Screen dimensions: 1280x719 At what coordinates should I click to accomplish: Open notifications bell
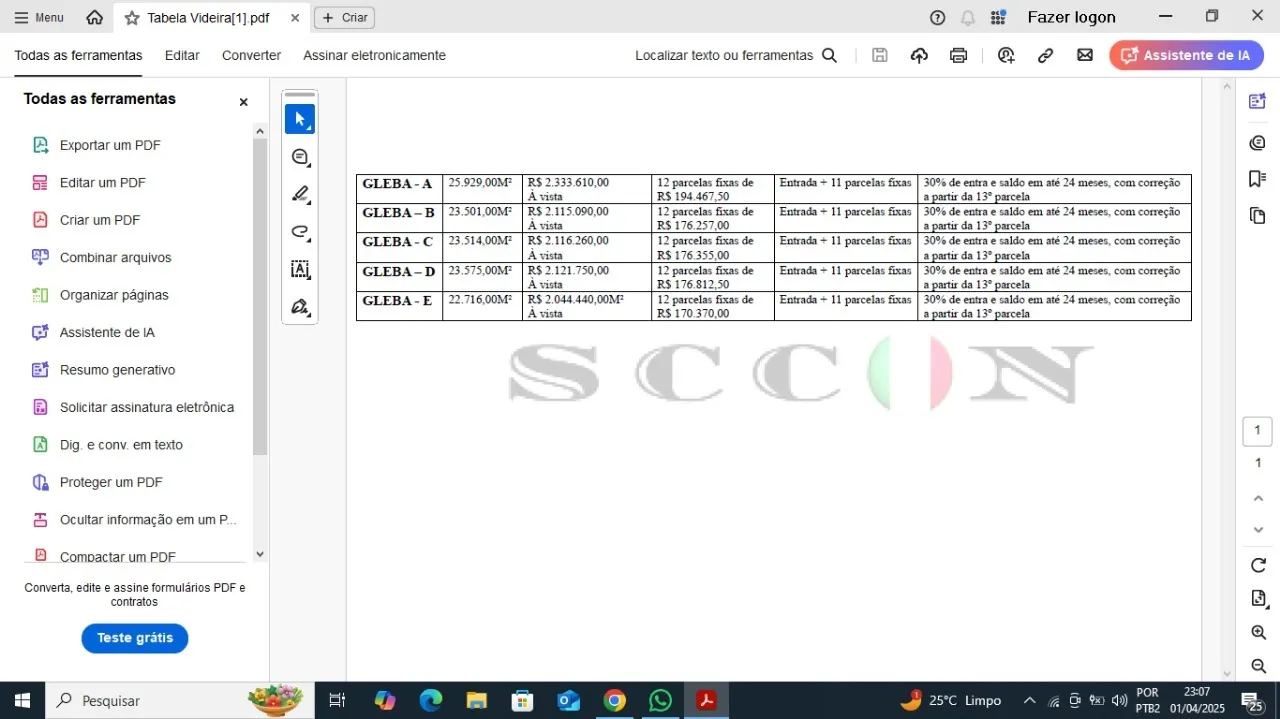click(968, 17)
